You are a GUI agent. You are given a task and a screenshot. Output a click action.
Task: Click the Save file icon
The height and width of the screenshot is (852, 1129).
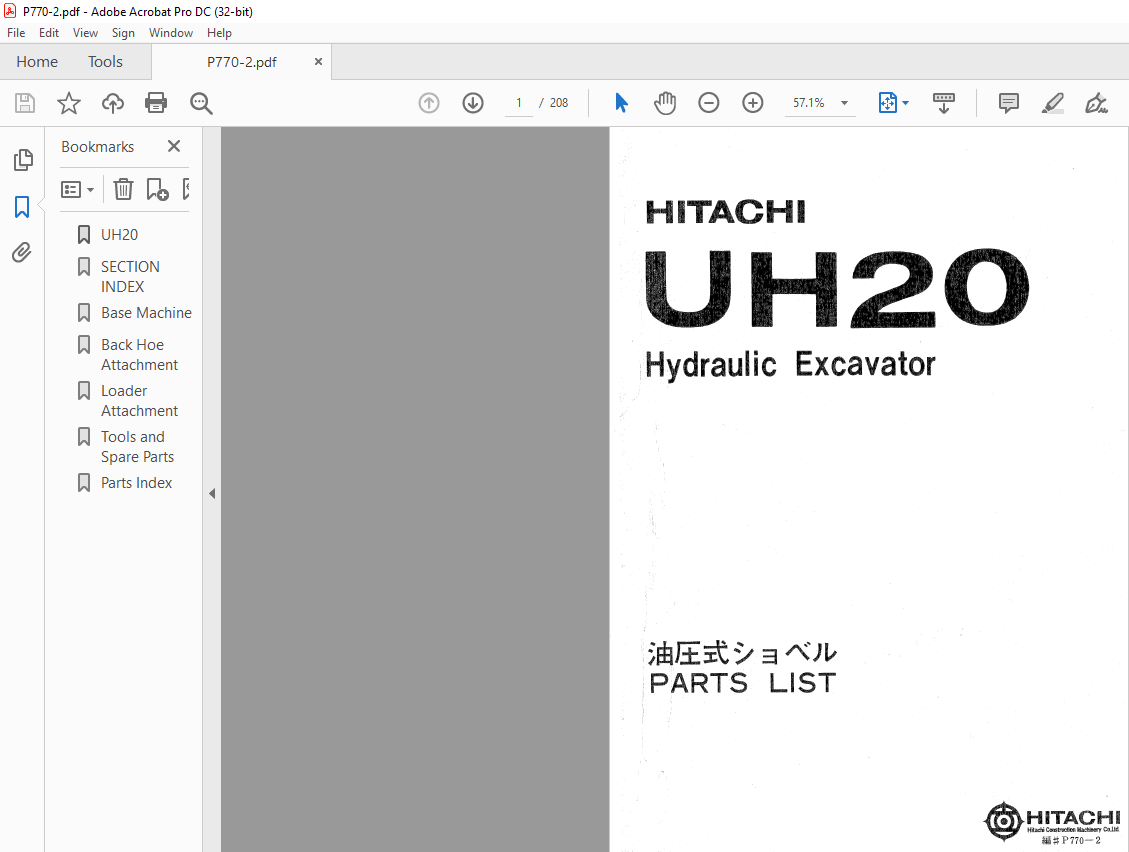click(x=24, y=103)
